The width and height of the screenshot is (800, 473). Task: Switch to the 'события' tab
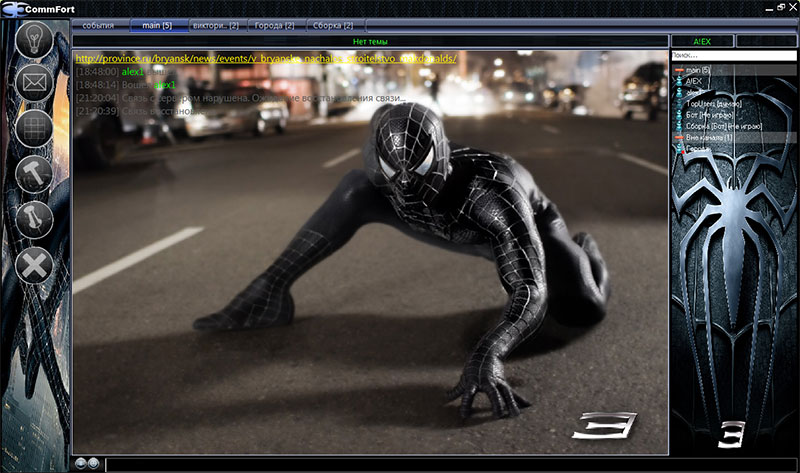tap(98, 24)
